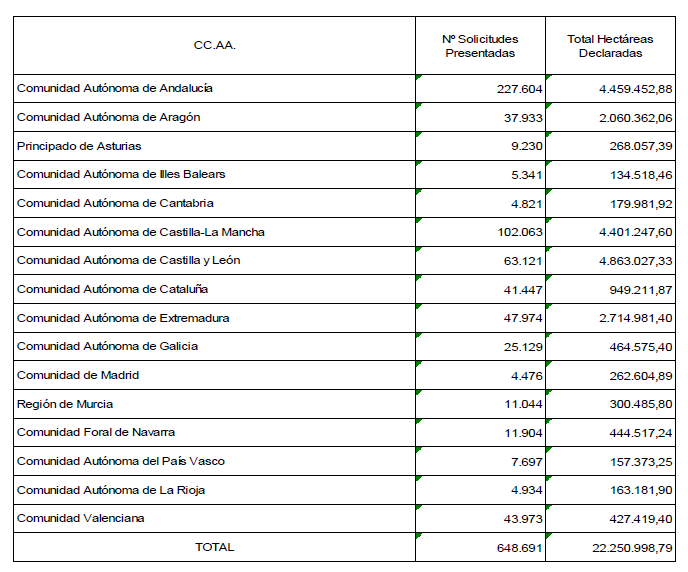Select the Castilla y León row label
The image size is (688, 572).
tap(128, 260)
